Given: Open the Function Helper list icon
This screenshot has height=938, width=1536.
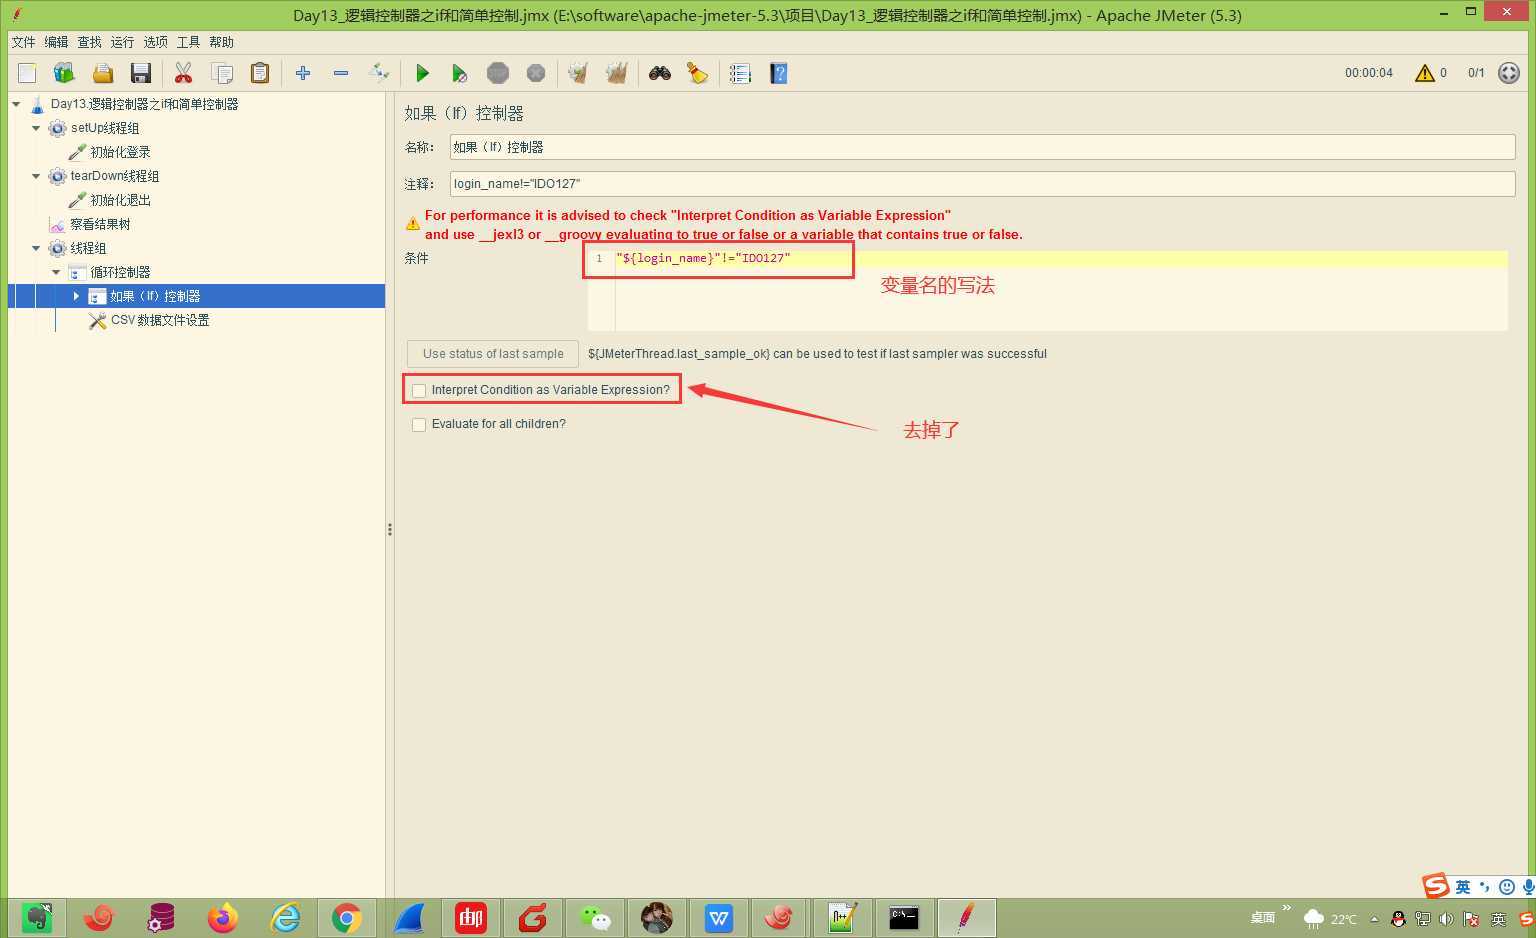Looking at the screenshot, I should (740, 73).
